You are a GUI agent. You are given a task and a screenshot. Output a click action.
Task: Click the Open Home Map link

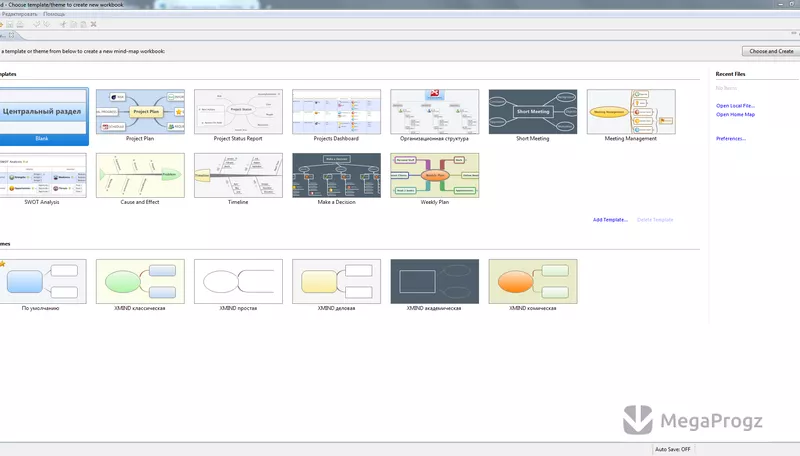click(735, 114)
